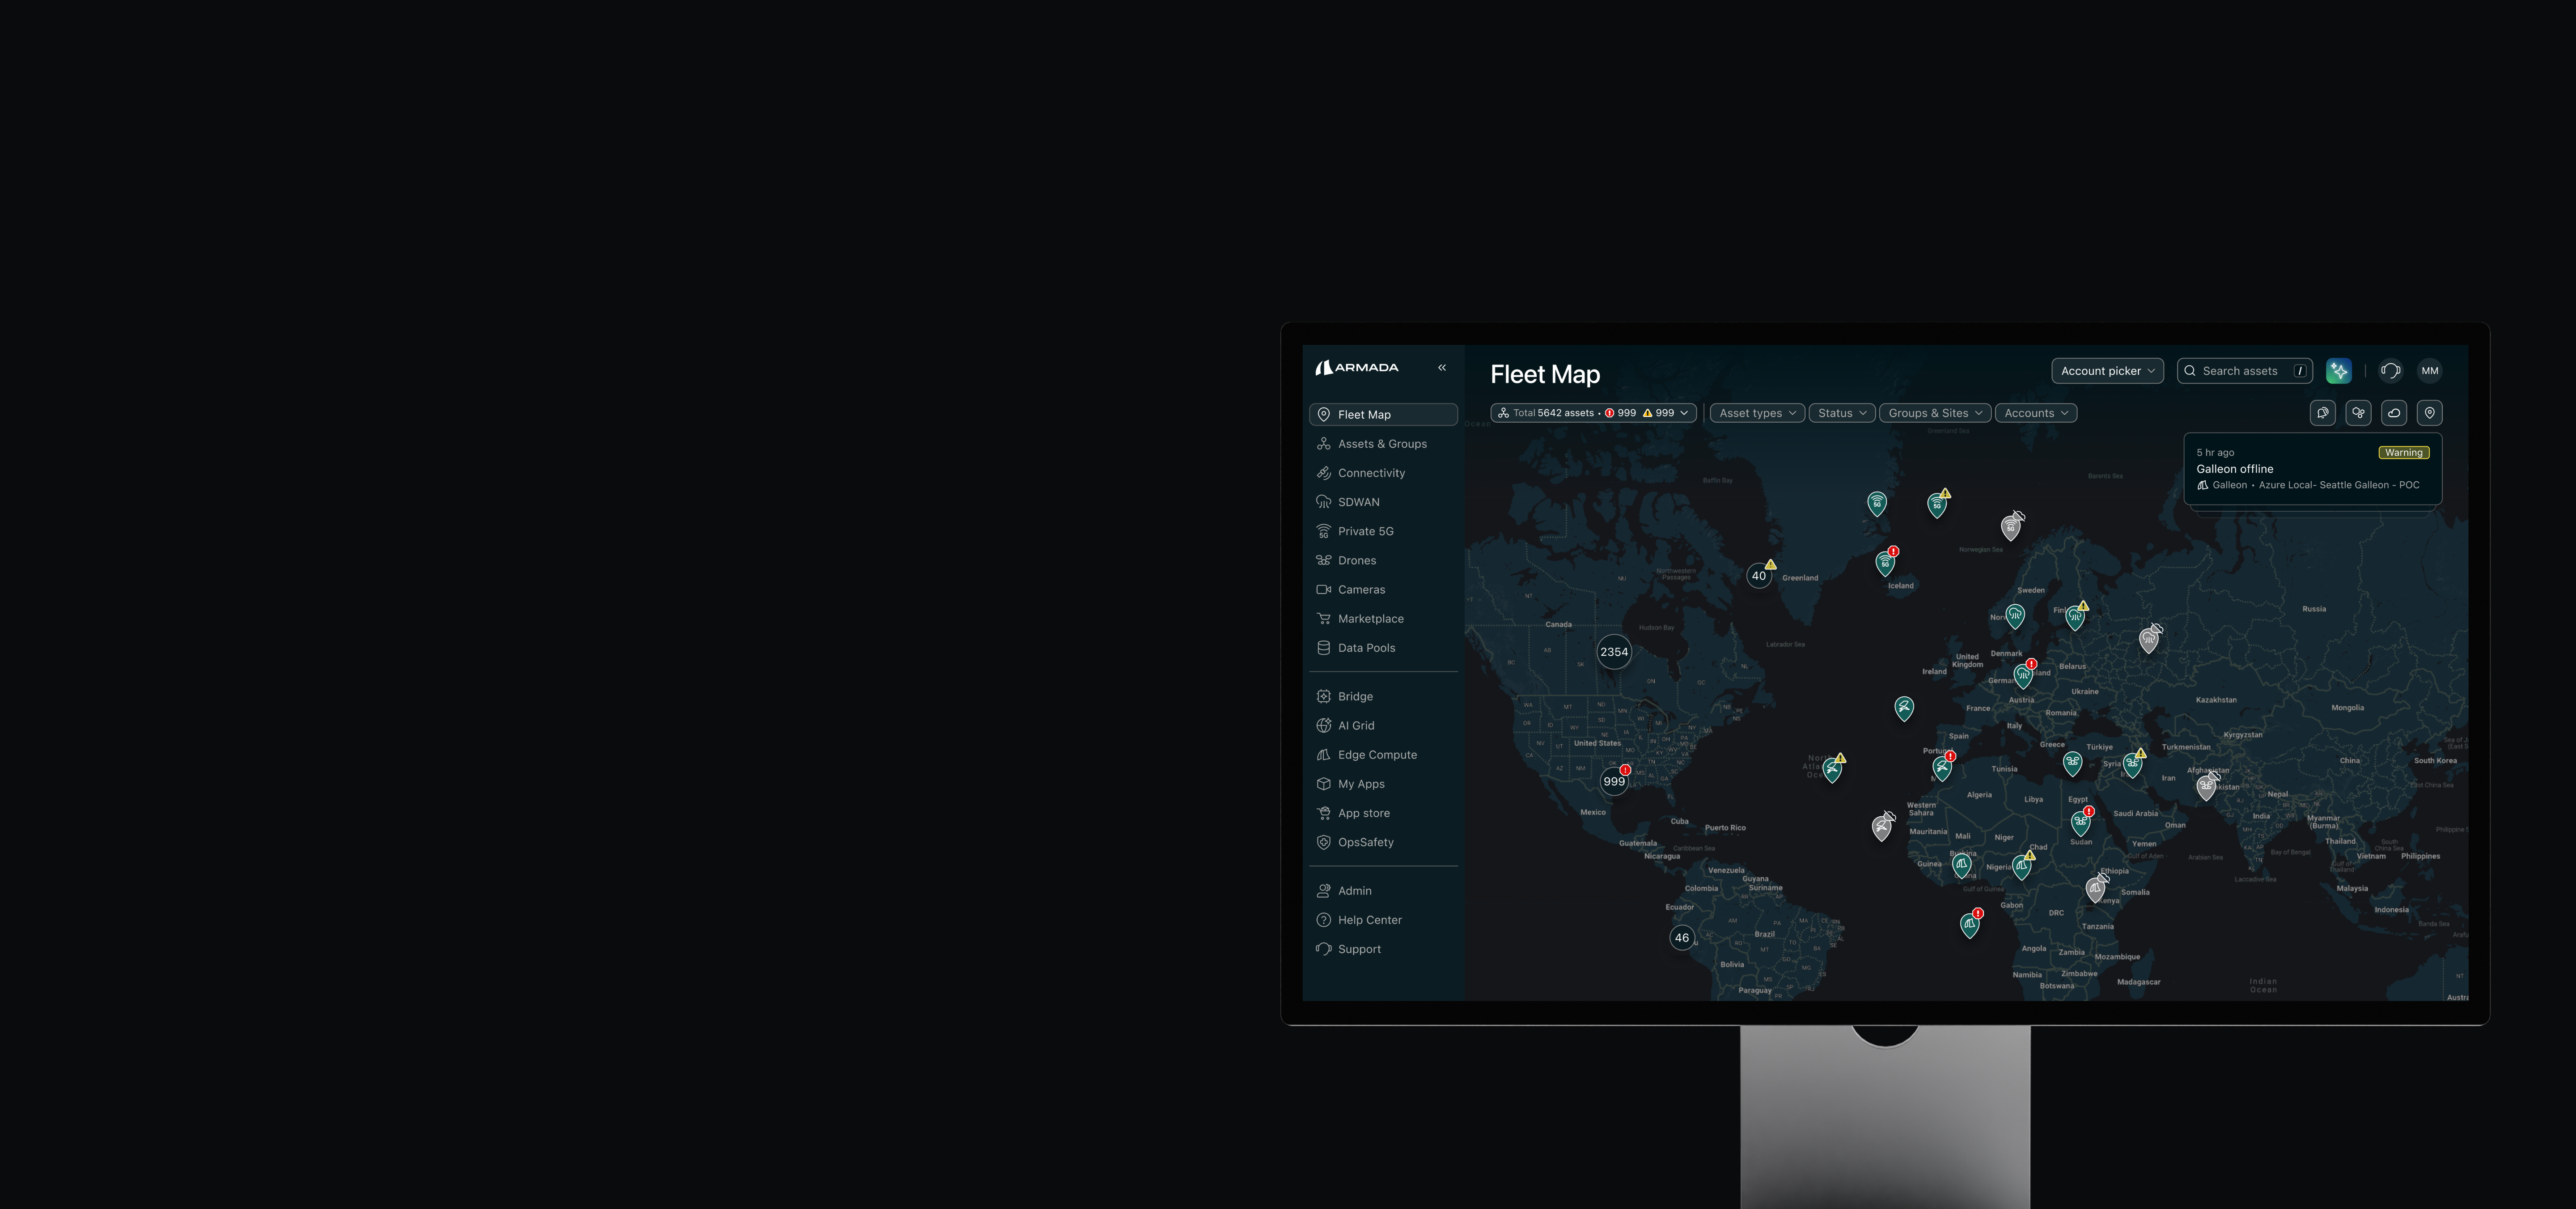This screenshot has width=2576, height=1209.
Task: Open the SDWAN warning pin over Finland
Action: pos(2076,617)
